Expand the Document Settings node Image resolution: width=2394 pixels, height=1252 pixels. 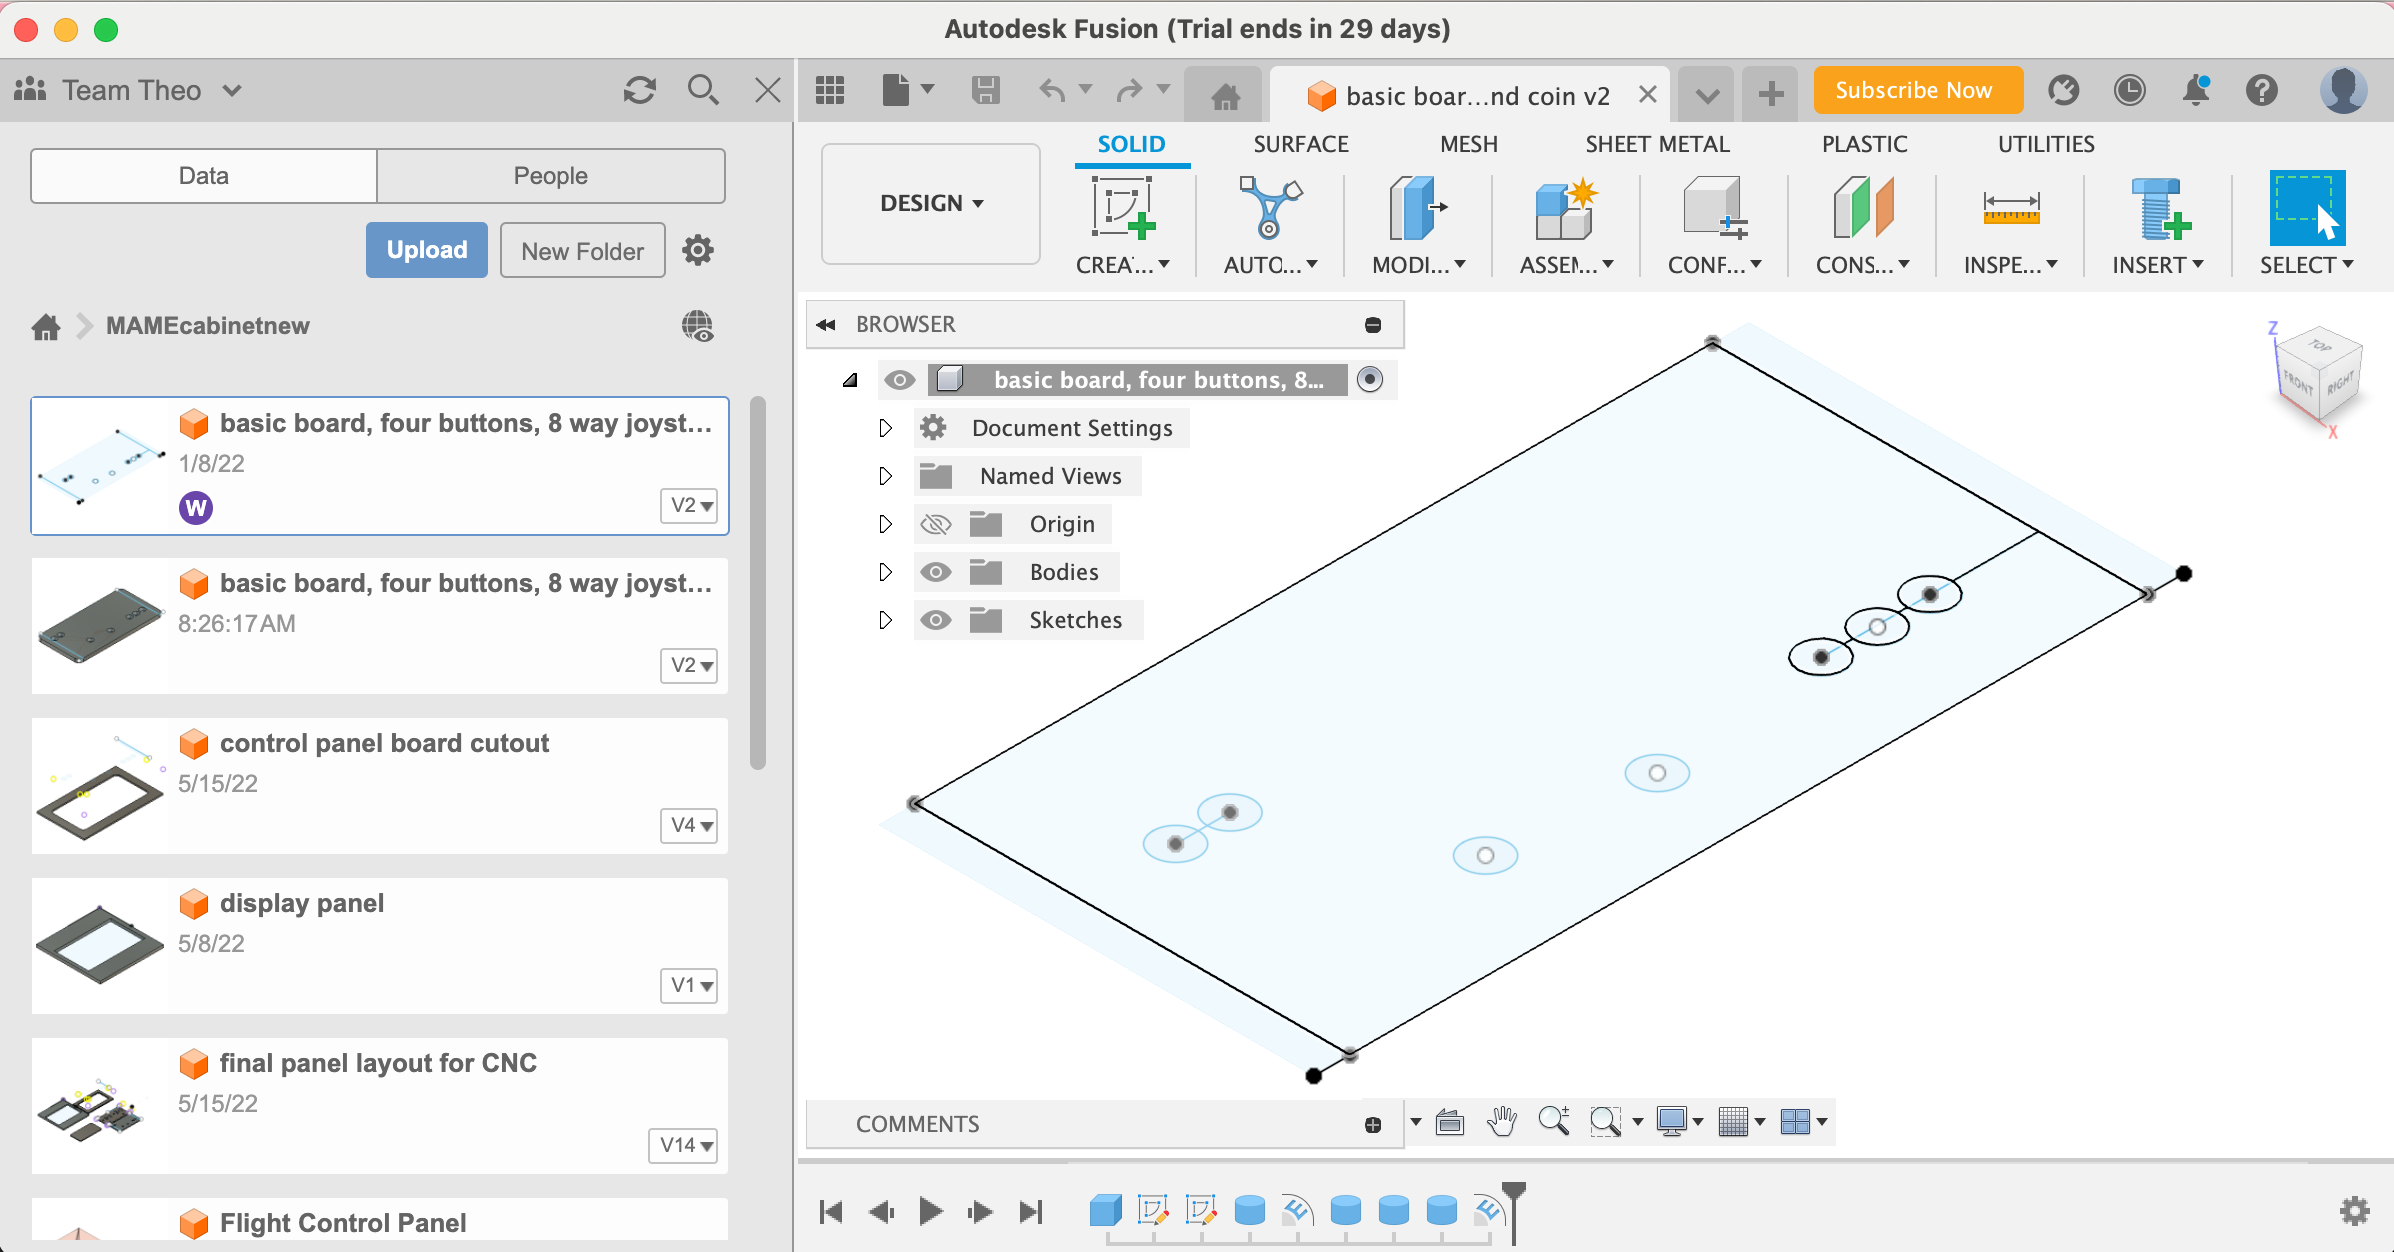885,428
